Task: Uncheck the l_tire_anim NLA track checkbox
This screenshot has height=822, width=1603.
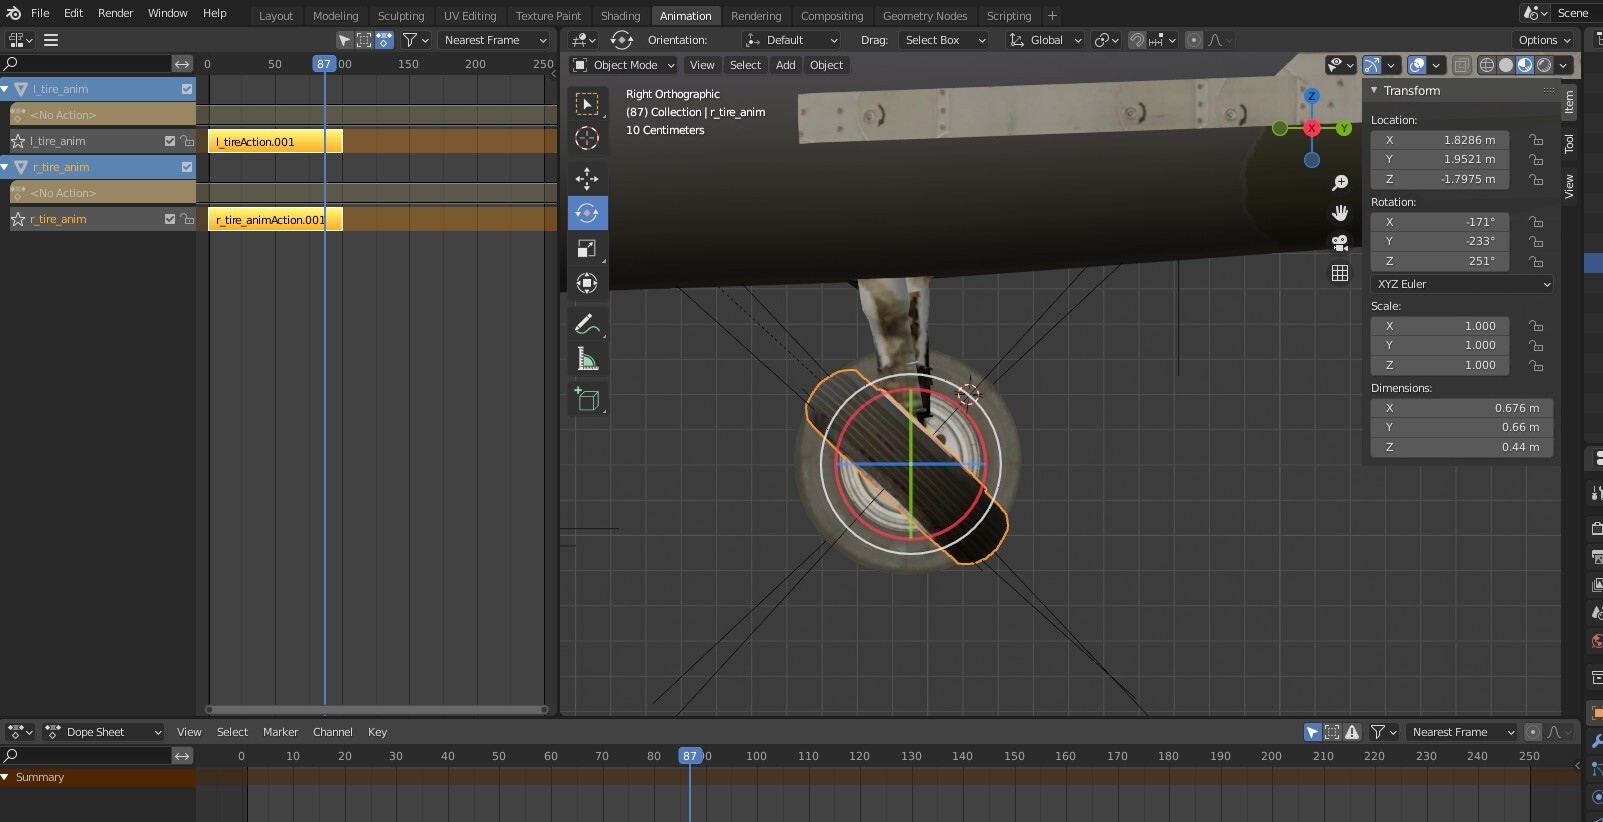Action: coord(169,141)
